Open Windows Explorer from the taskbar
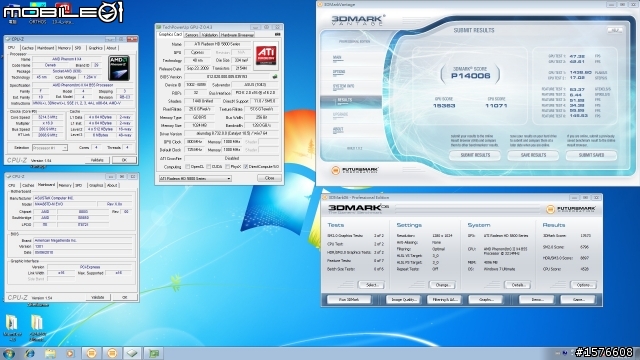This screenshot has height=360, width=640. 50,353
